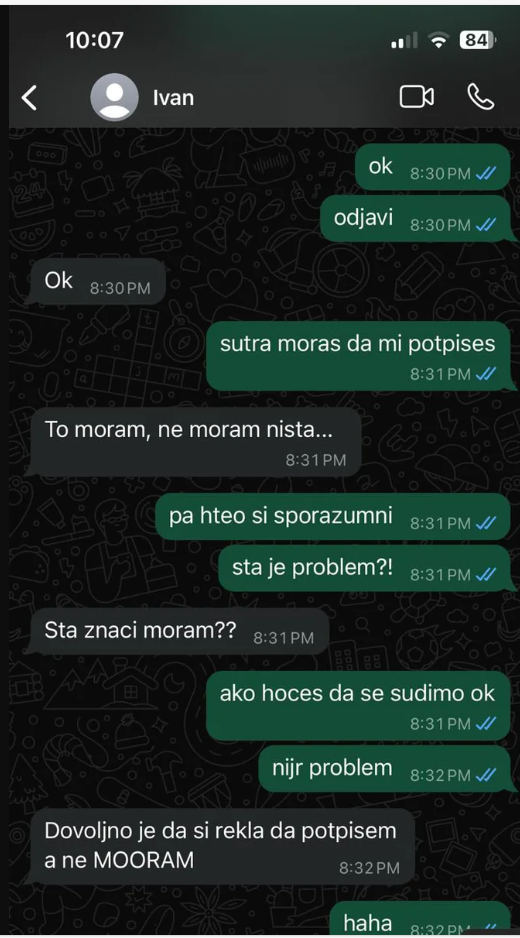Select the 'haha' message at bottom
Image resolution: width=520 pixels, height=938 pixels.
tap(421, 919)
